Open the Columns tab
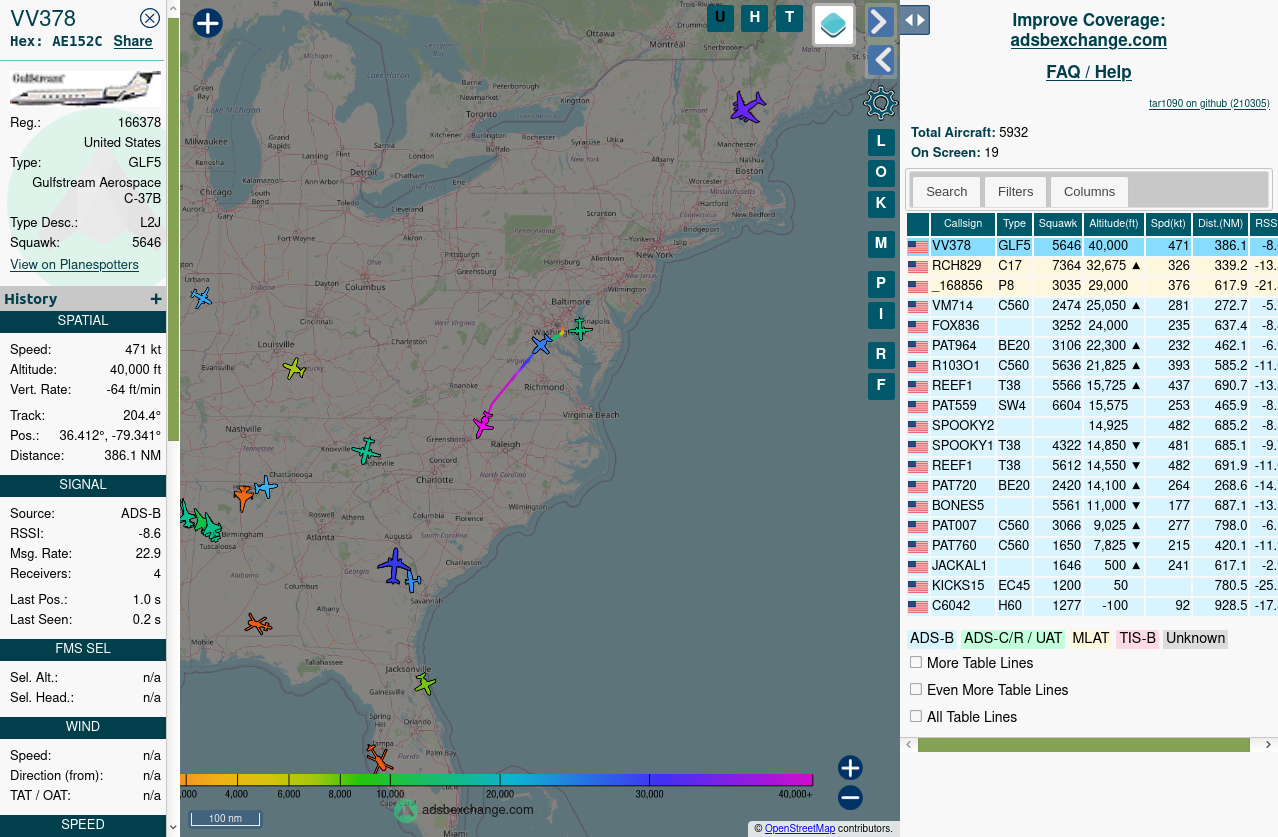1278x837 pixels. 1089,192
